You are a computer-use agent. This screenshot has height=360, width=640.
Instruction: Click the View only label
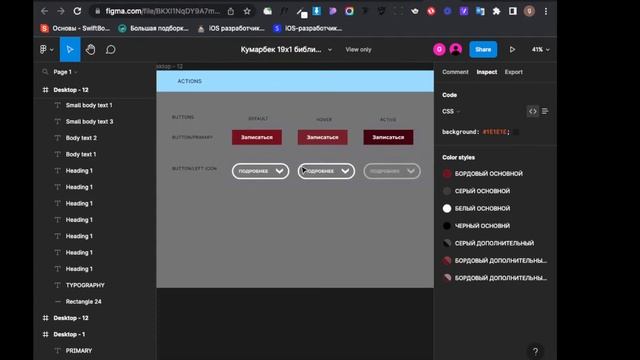pyautogui.click(x=358, y=49)
